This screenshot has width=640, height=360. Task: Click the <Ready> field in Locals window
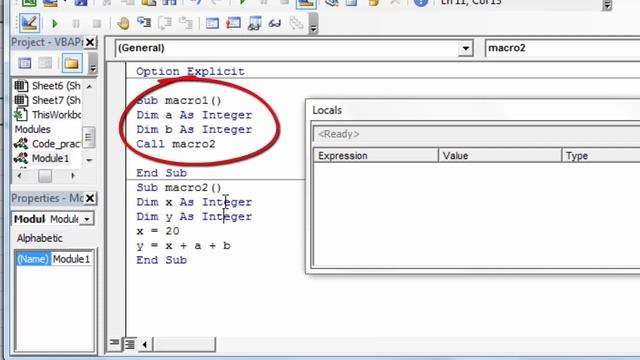[x=477, y=134]
